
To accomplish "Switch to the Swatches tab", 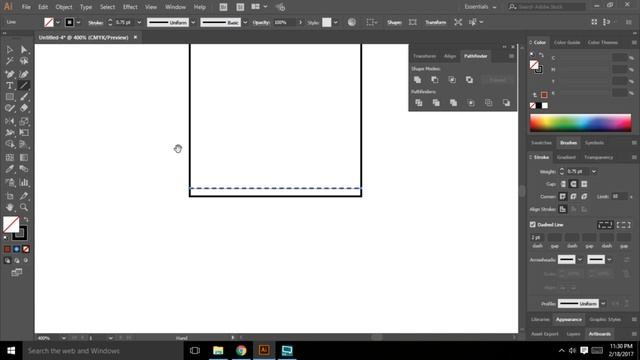I will (541, 143).
